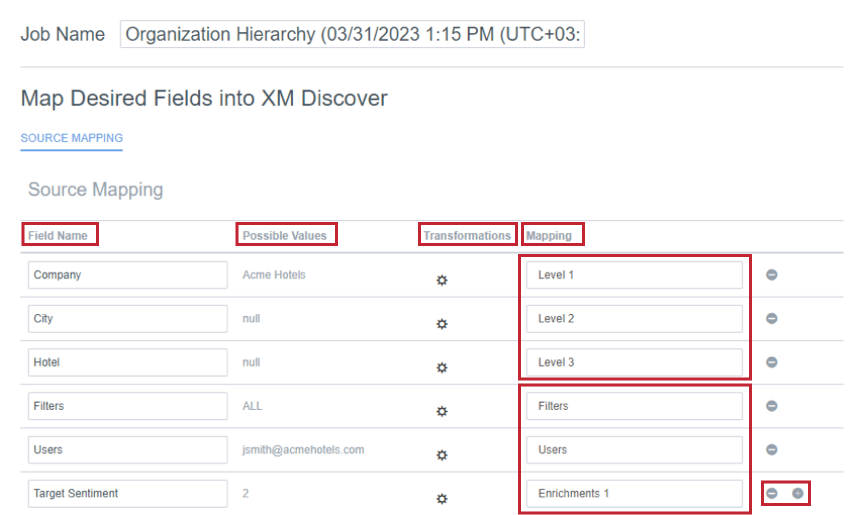
Task: Edit the Job Name input field
Action: 352,34
